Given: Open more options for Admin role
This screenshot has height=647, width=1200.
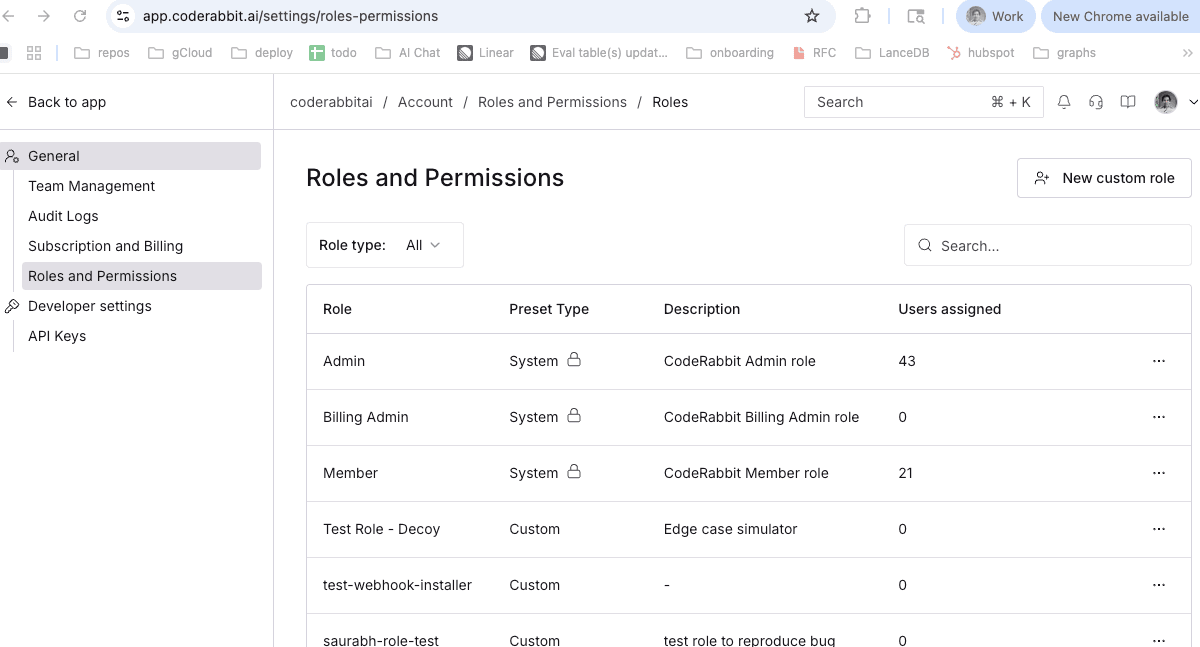Looking at the screenshot, I should 1159,361.
